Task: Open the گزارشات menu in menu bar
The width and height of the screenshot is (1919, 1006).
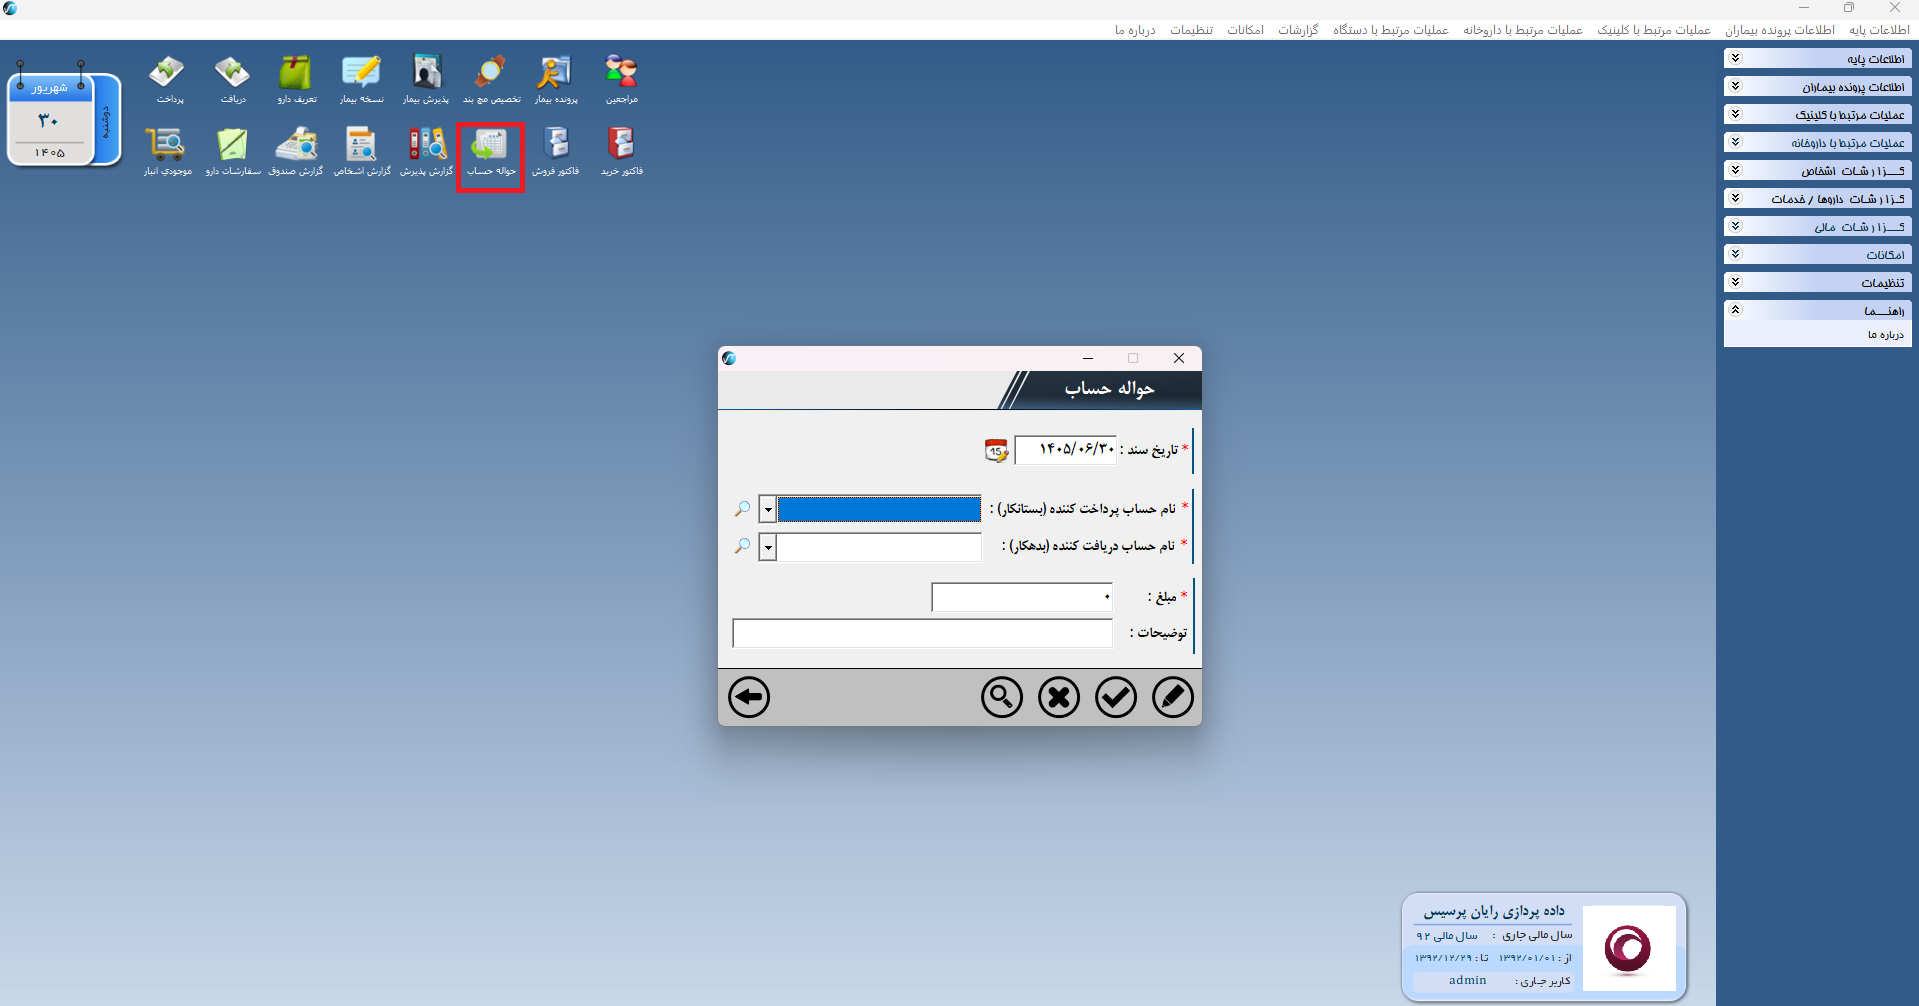Action: coord(1298,30)
